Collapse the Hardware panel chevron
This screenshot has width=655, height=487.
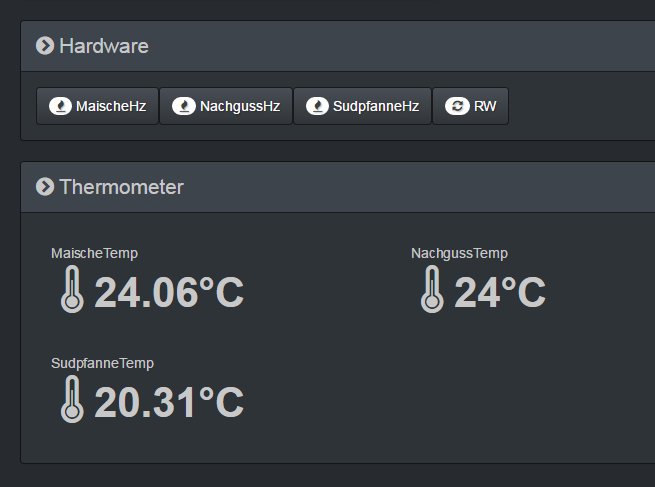pos(45,46)
